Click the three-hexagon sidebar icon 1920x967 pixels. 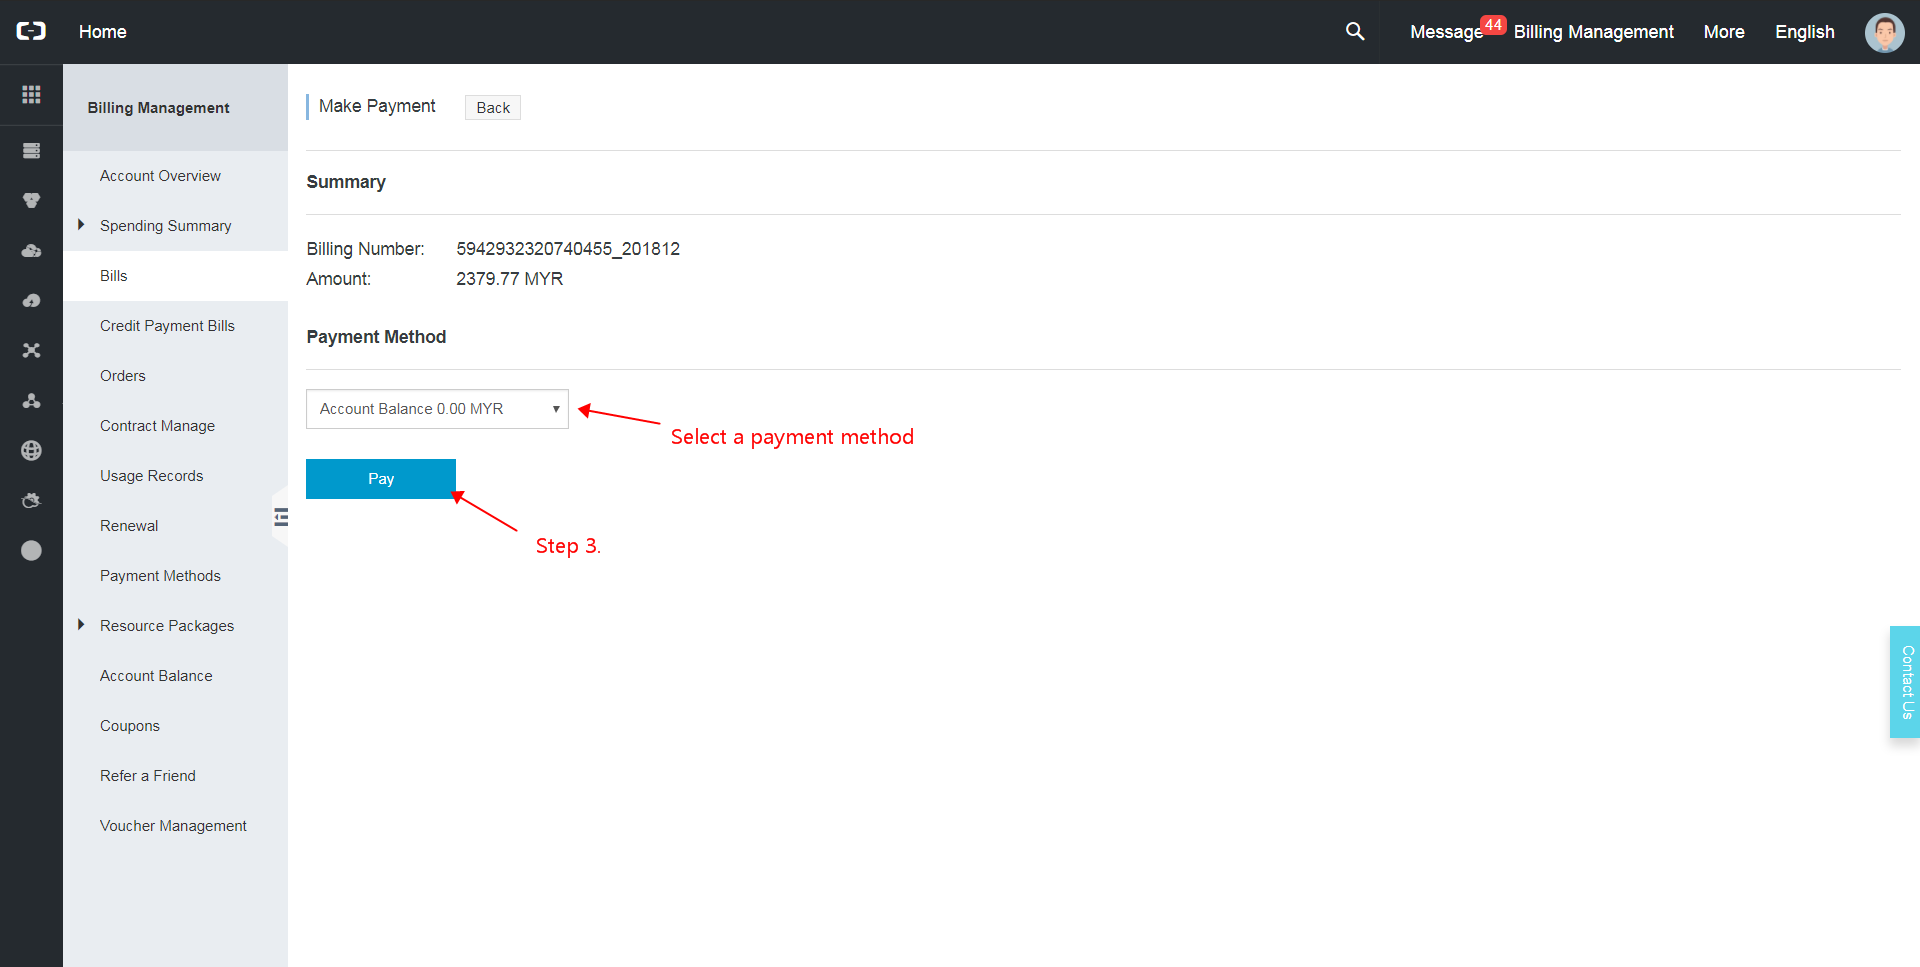31,201
